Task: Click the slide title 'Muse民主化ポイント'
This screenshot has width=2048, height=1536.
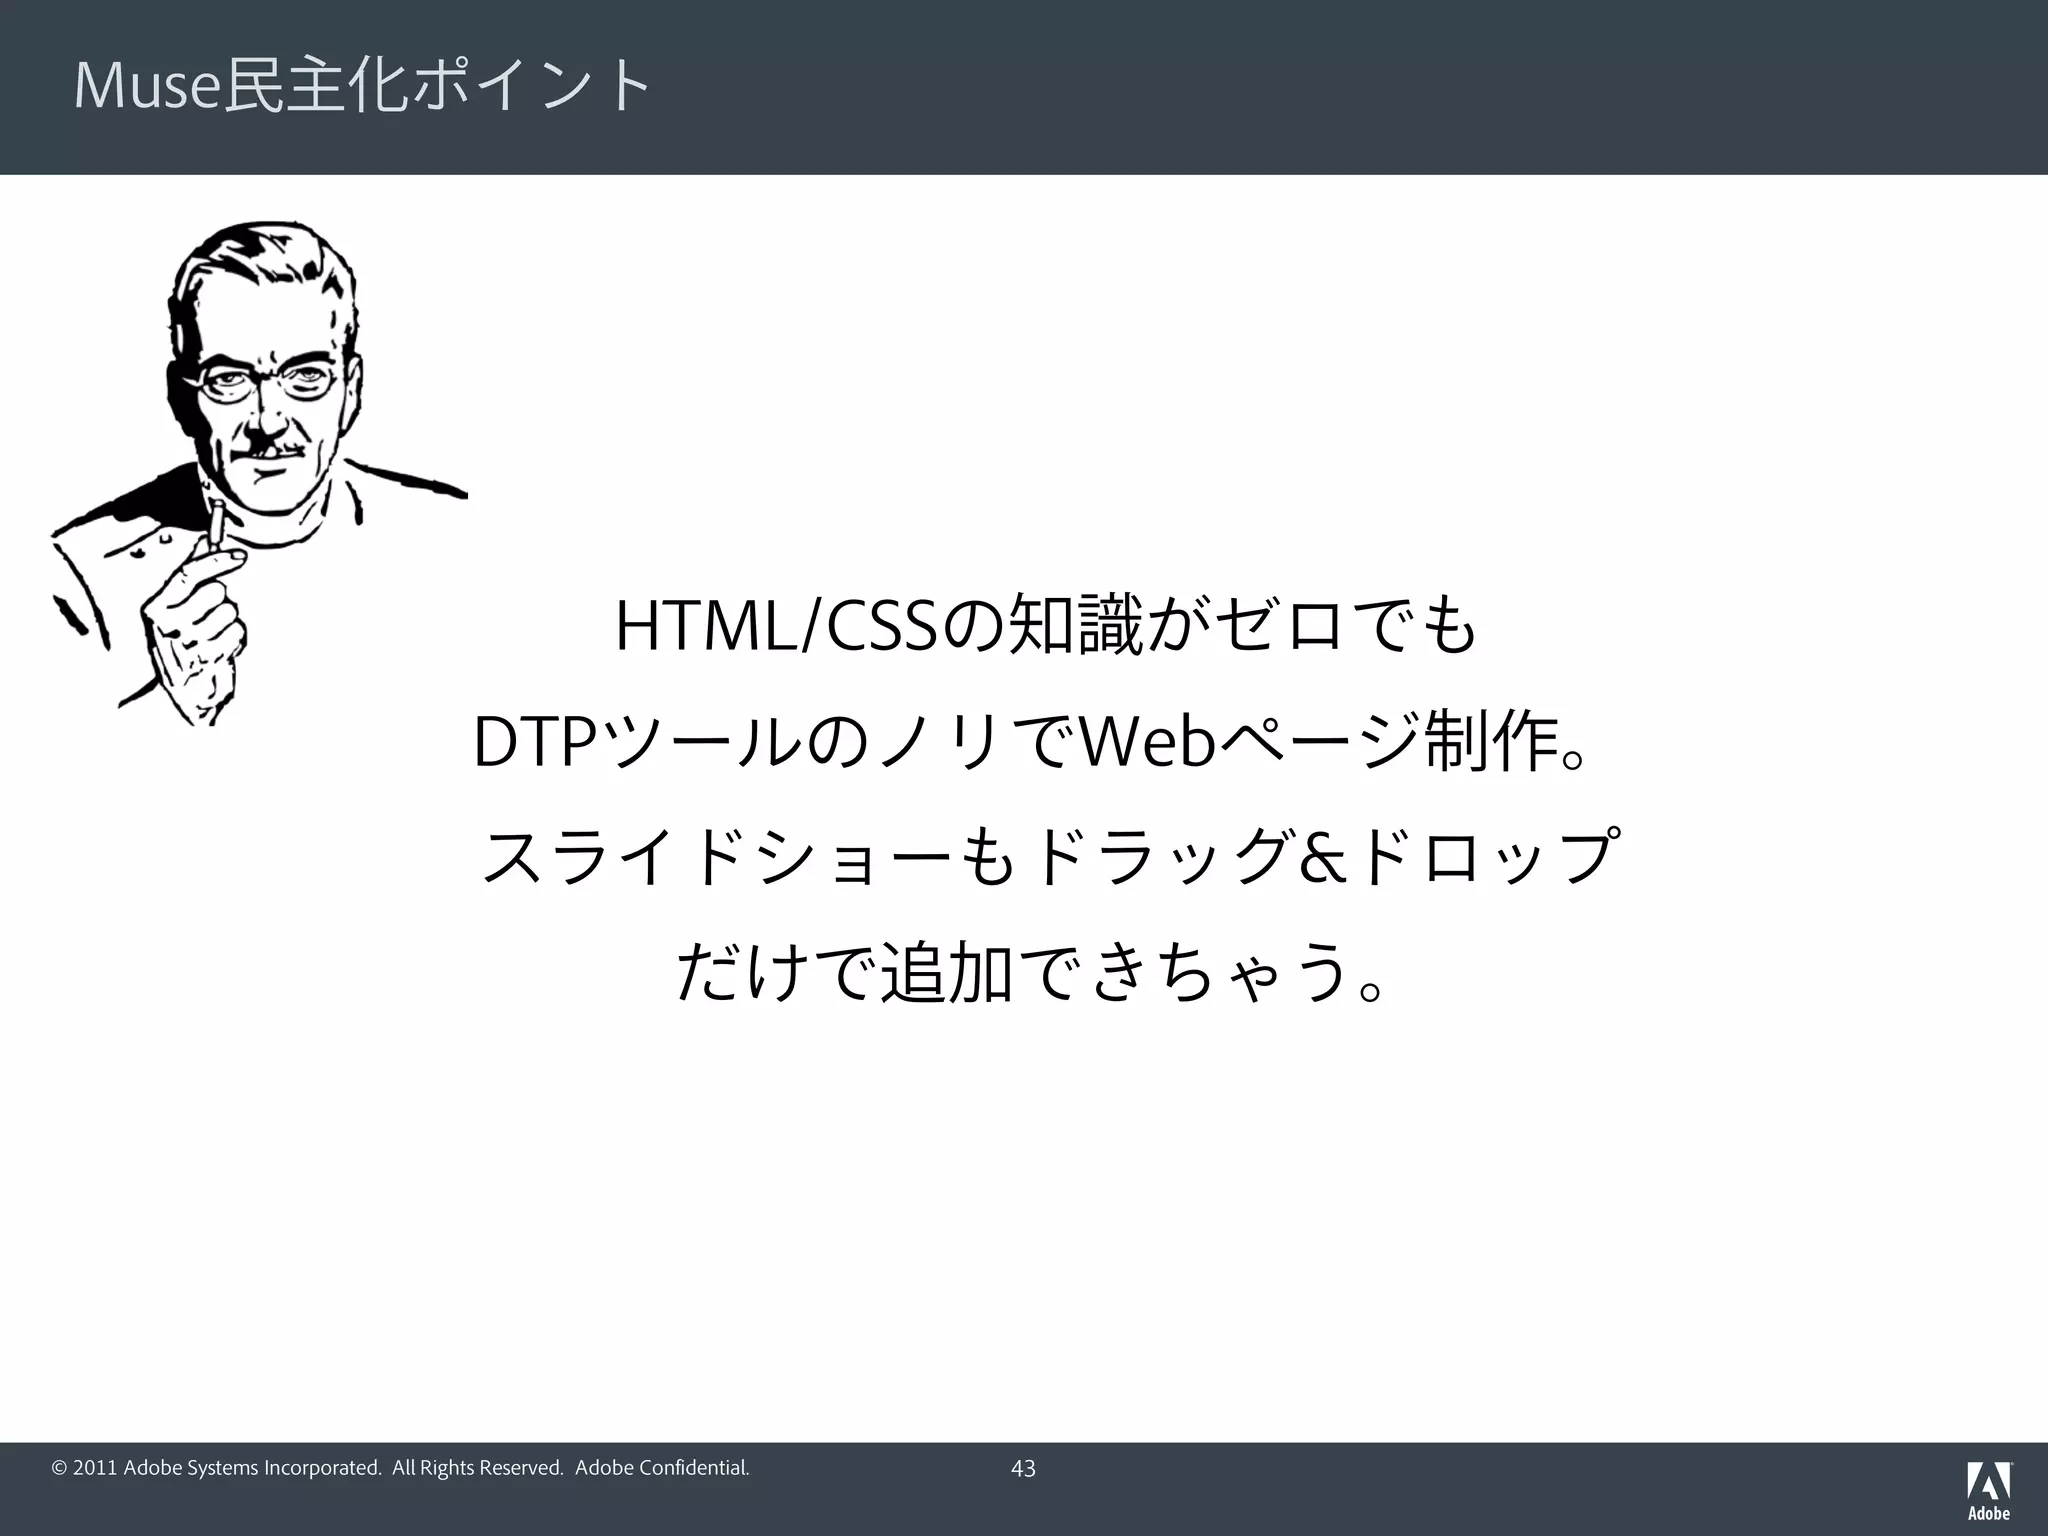Action: (363, 86)
